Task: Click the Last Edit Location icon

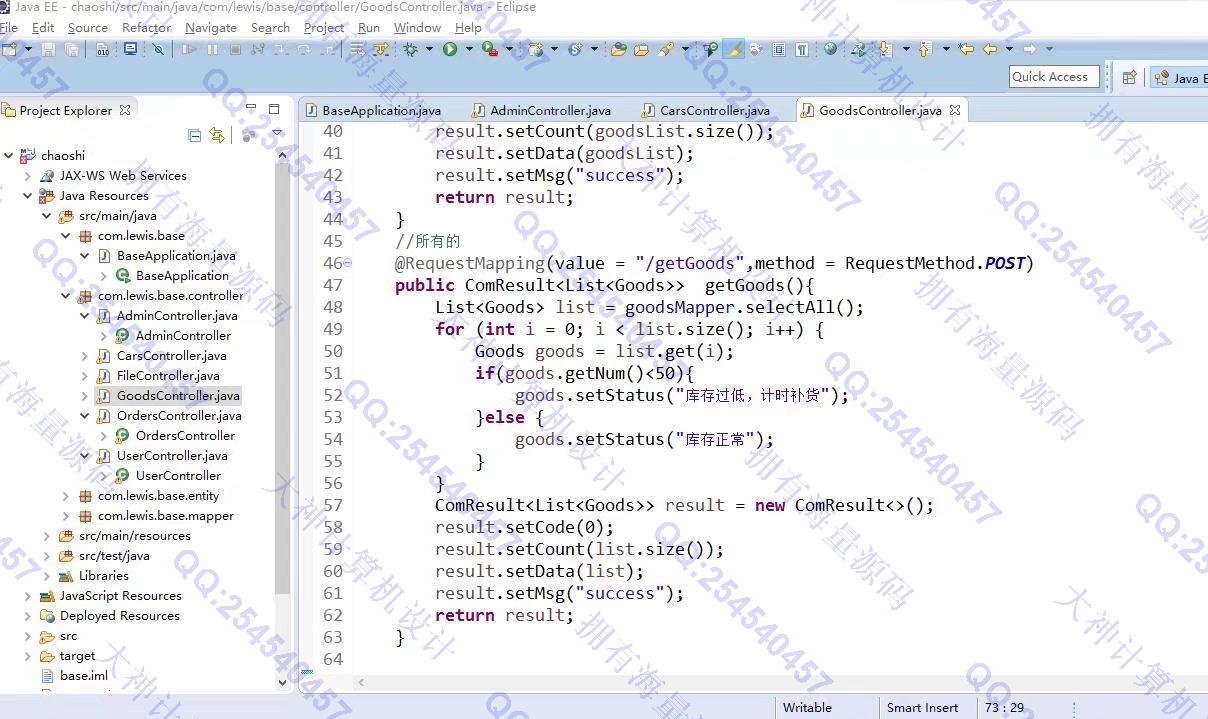Action: [966, 49]
